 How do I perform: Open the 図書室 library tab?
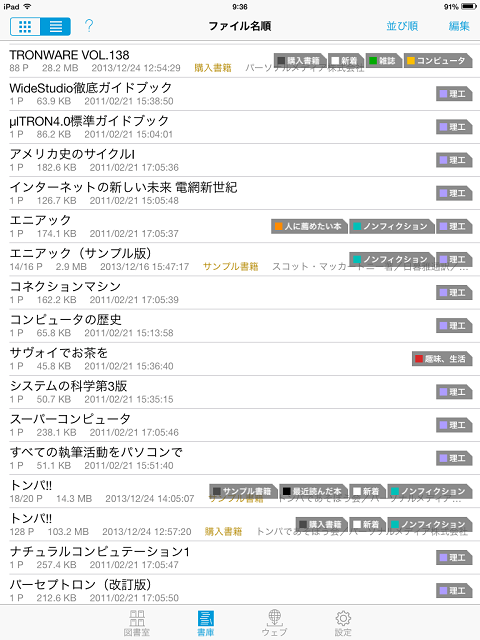137,623
